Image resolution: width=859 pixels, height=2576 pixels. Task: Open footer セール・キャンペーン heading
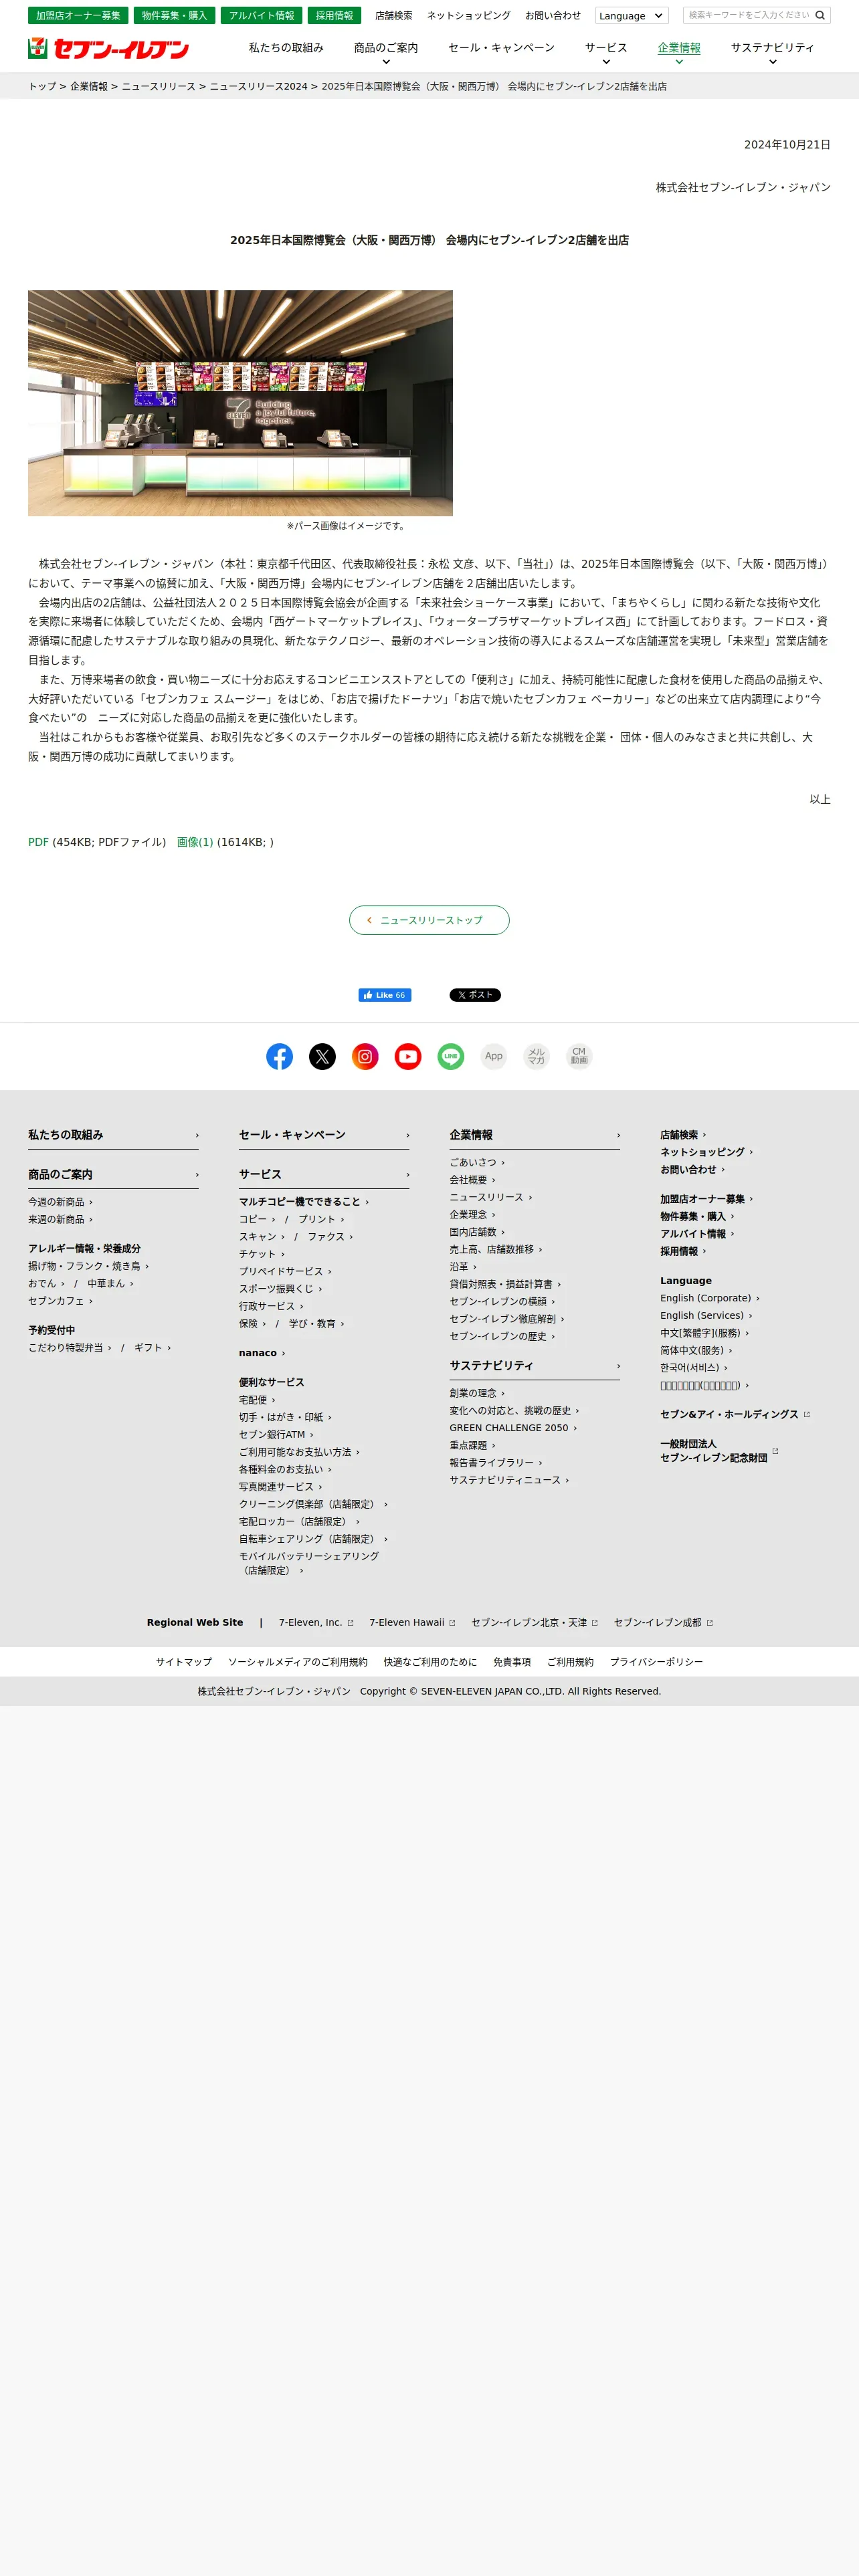click(x=324, y=1135)
